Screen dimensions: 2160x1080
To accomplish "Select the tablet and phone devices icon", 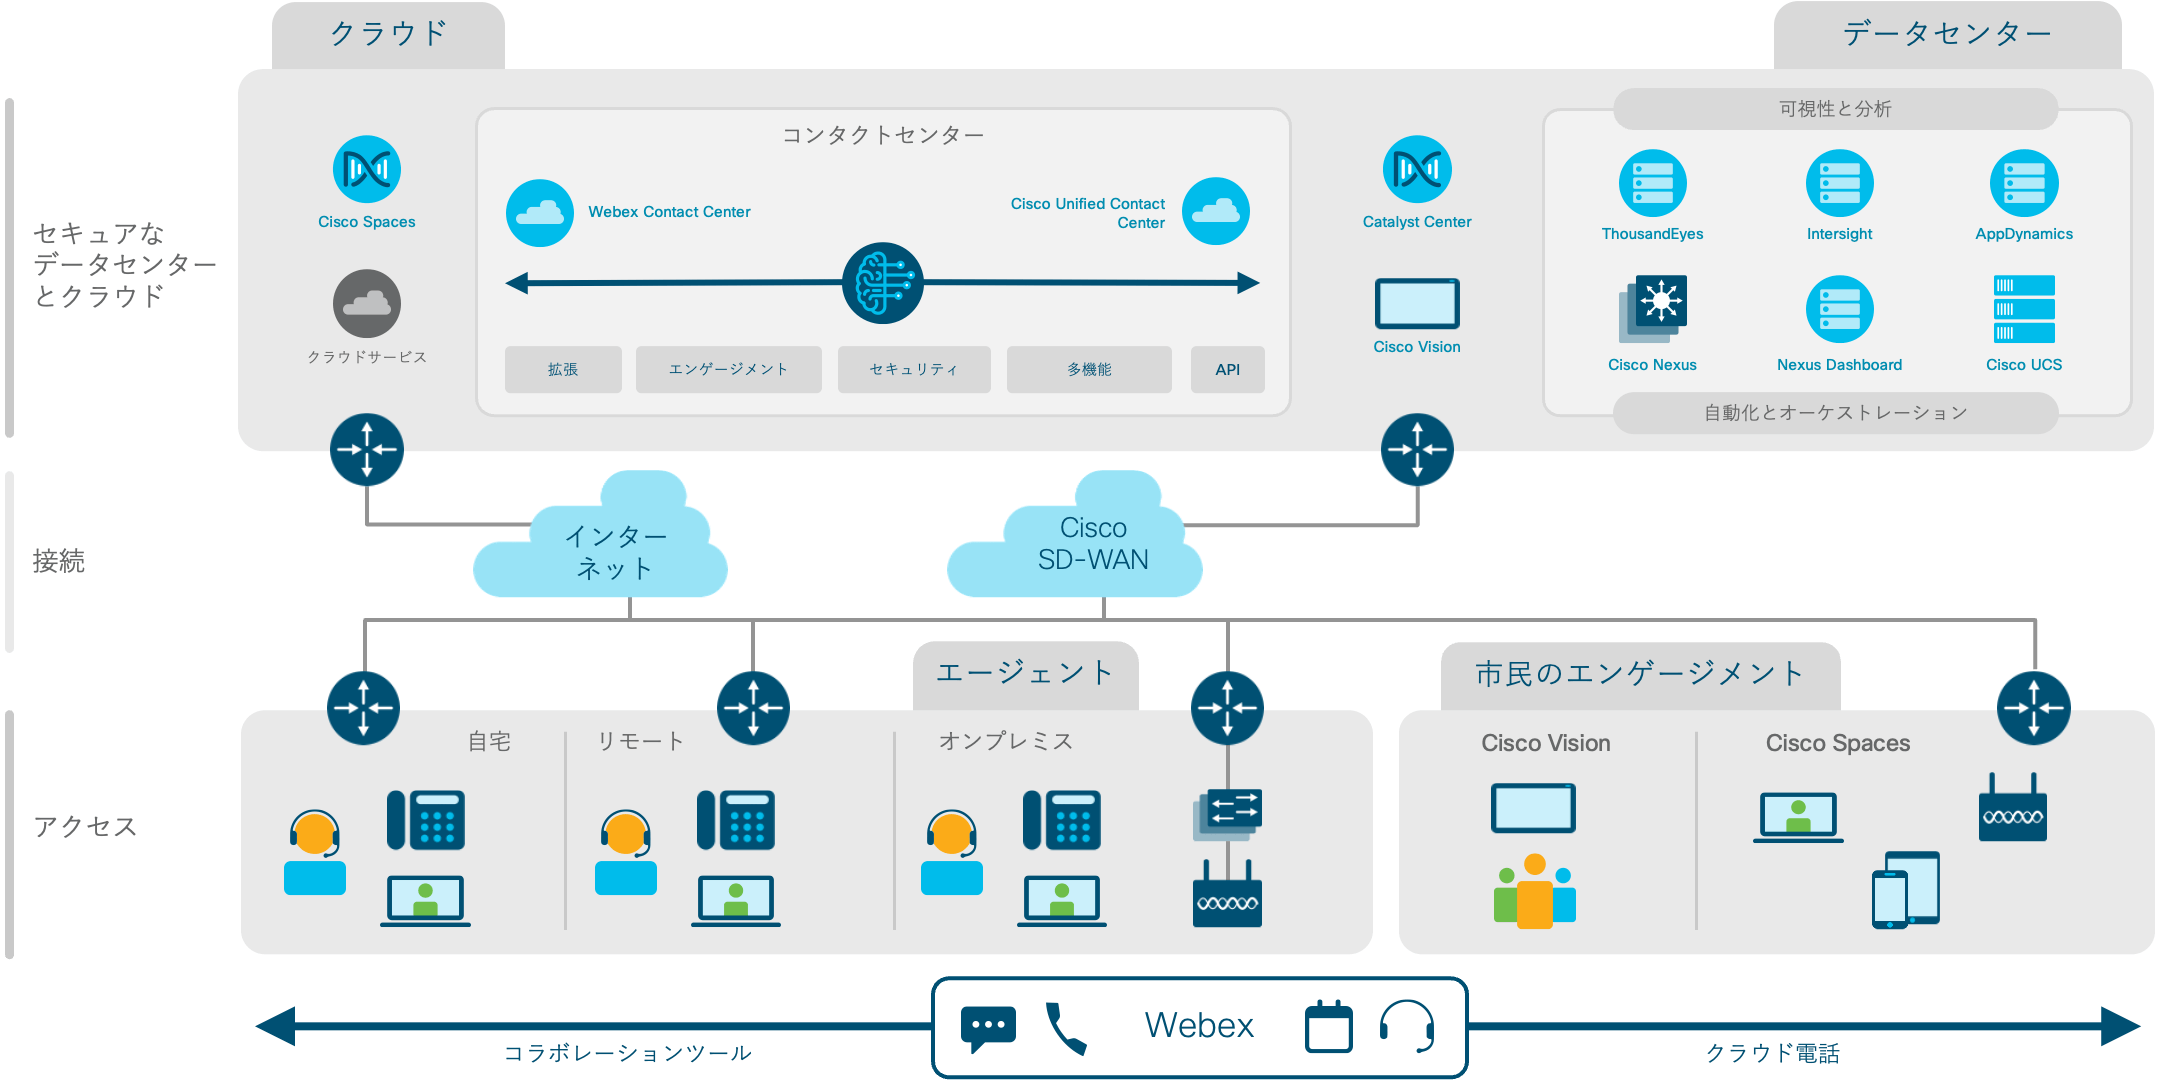I will (1906, 890).
